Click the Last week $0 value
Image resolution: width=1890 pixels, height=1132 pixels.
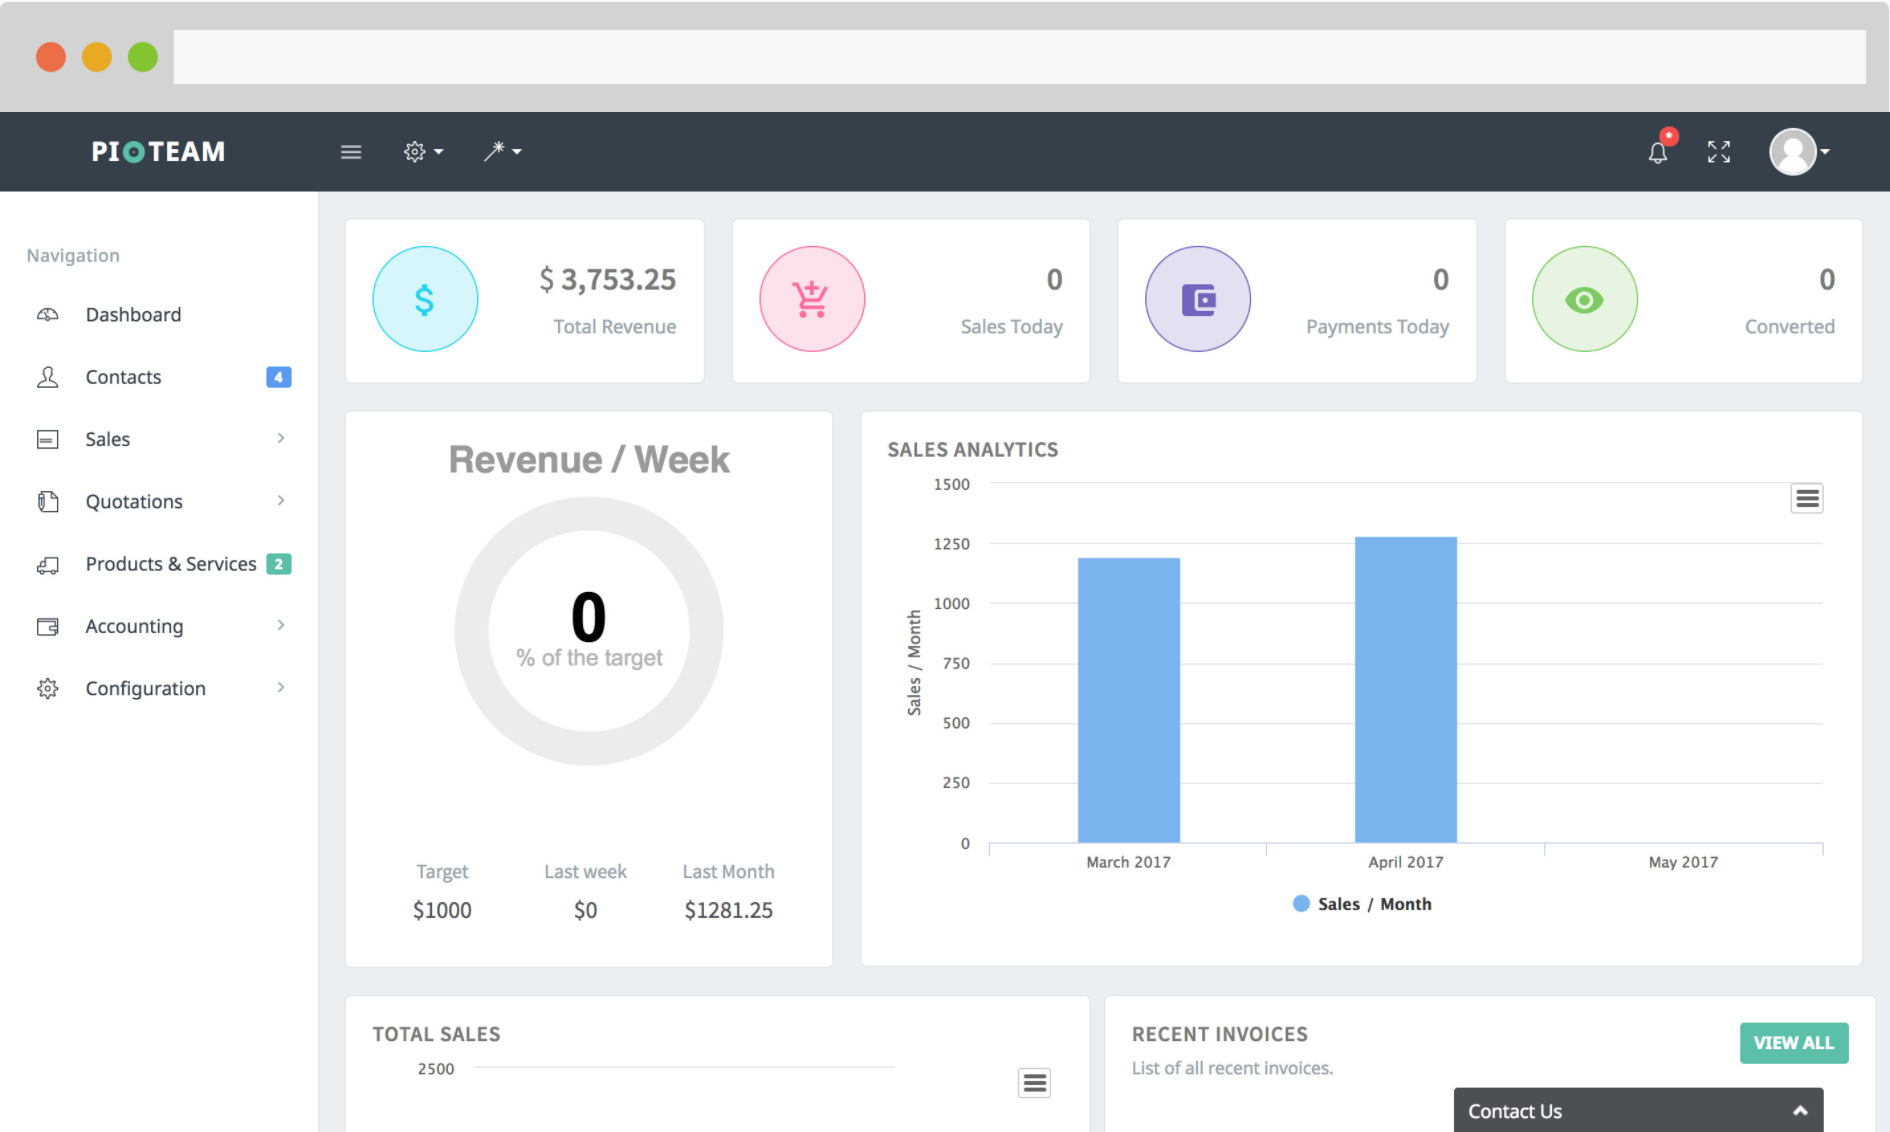[x=585, y=910]
